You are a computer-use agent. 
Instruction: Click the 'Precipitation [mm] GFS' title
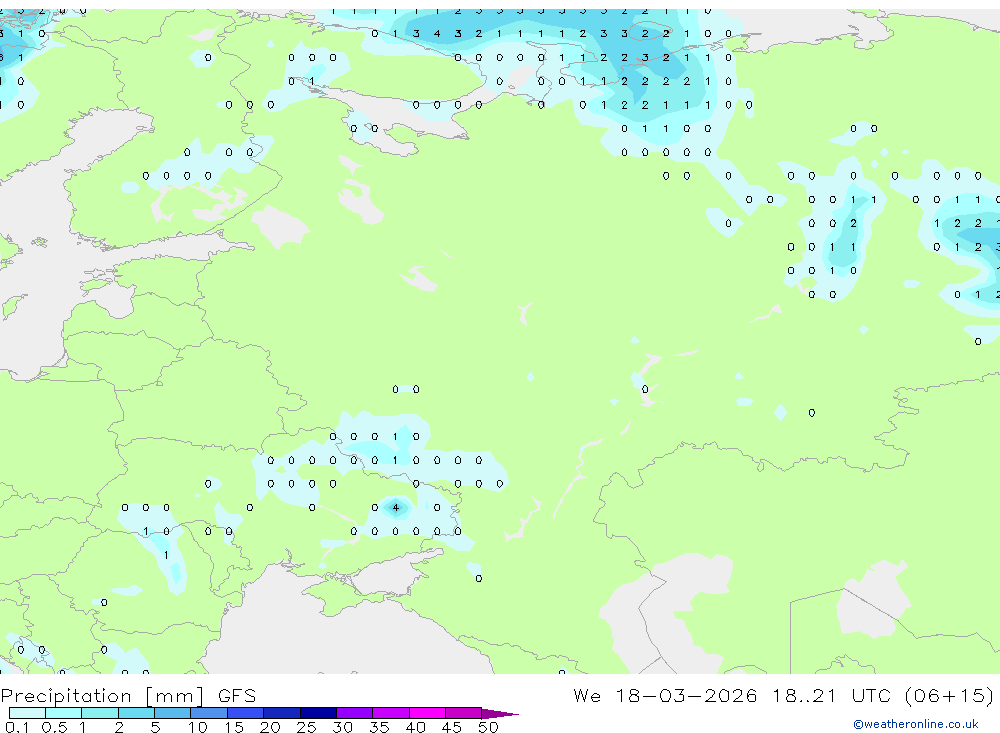click(x=128, y=695)
